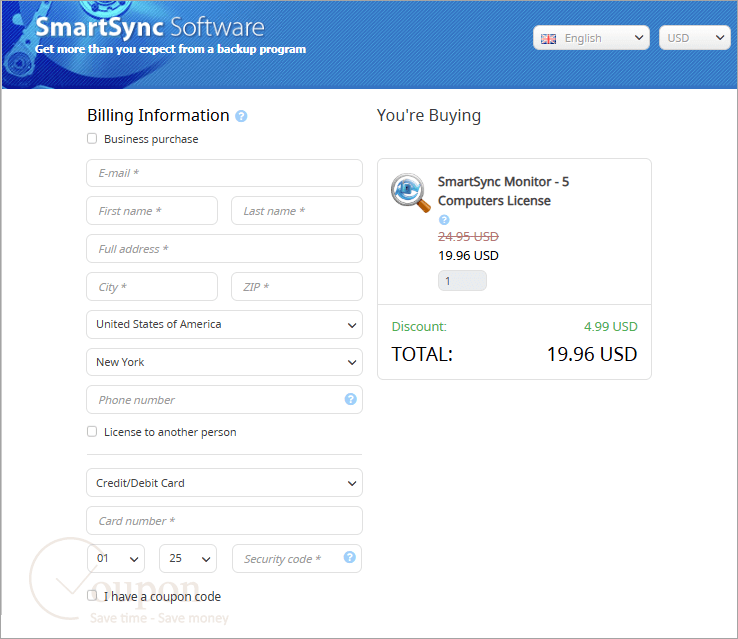Image resolution: width=738 pixels, height=639 pixels.
Task: Click the Full address field
Action: [225, 248]
